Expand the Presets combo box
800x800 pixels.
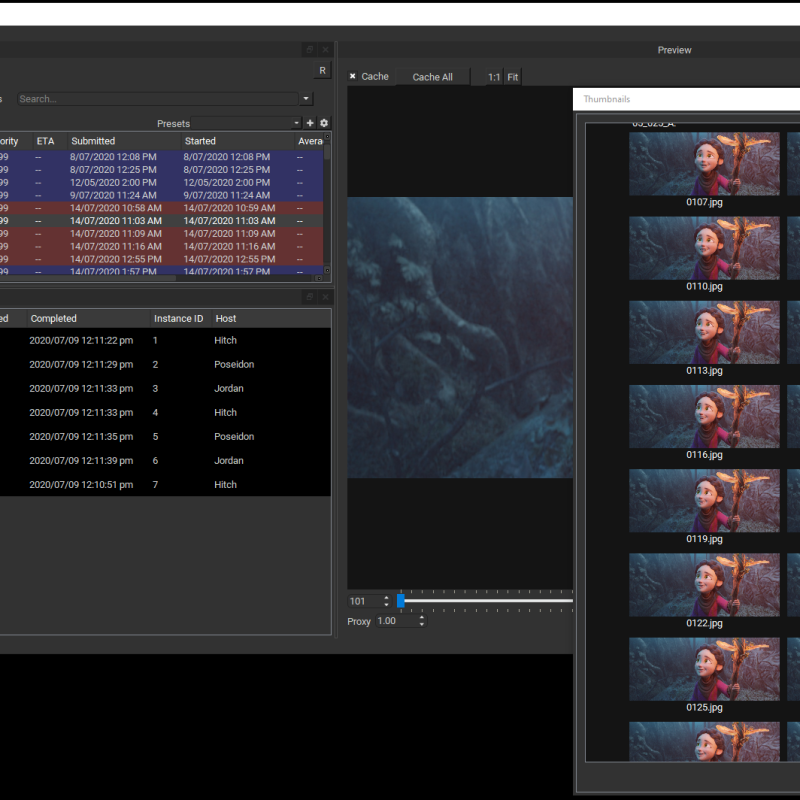click(246, 123)
